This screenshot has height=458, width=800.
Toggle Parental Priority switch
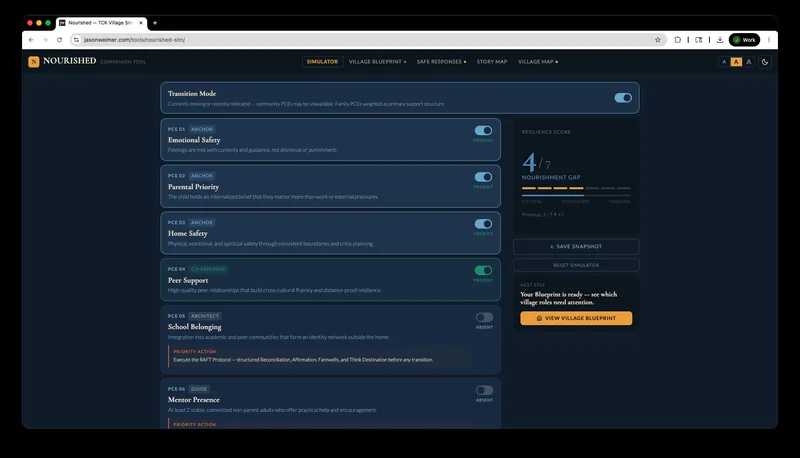pos(483,177)
